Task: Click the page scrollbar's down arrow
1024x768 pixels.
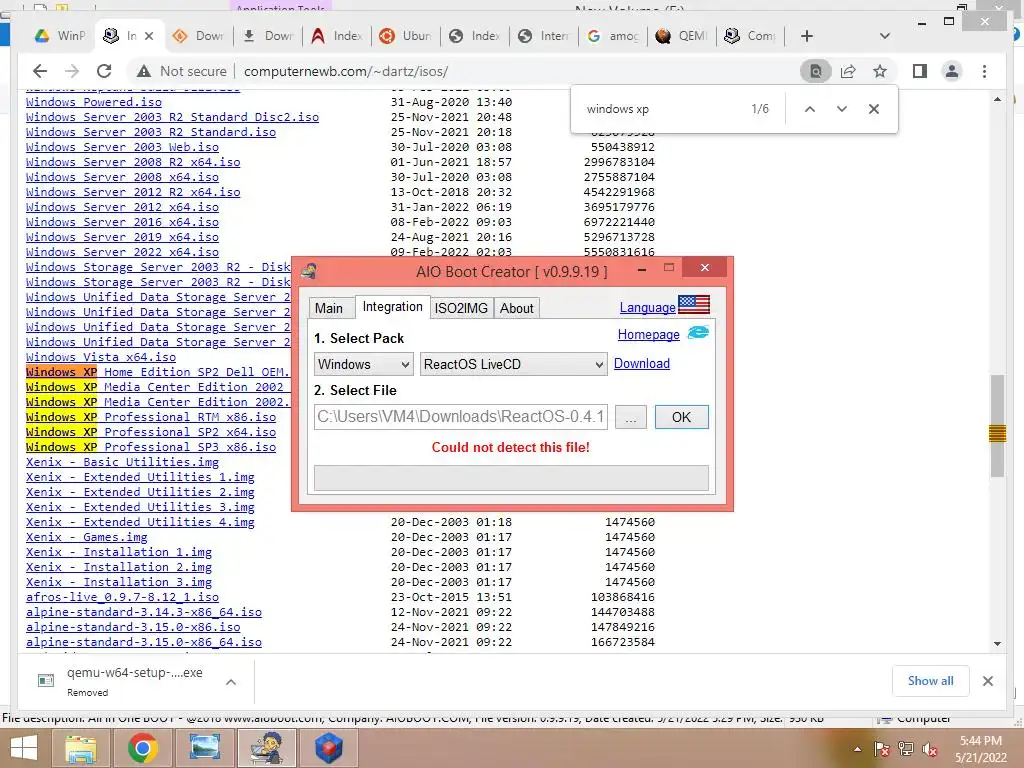Action: pos(997,644)
